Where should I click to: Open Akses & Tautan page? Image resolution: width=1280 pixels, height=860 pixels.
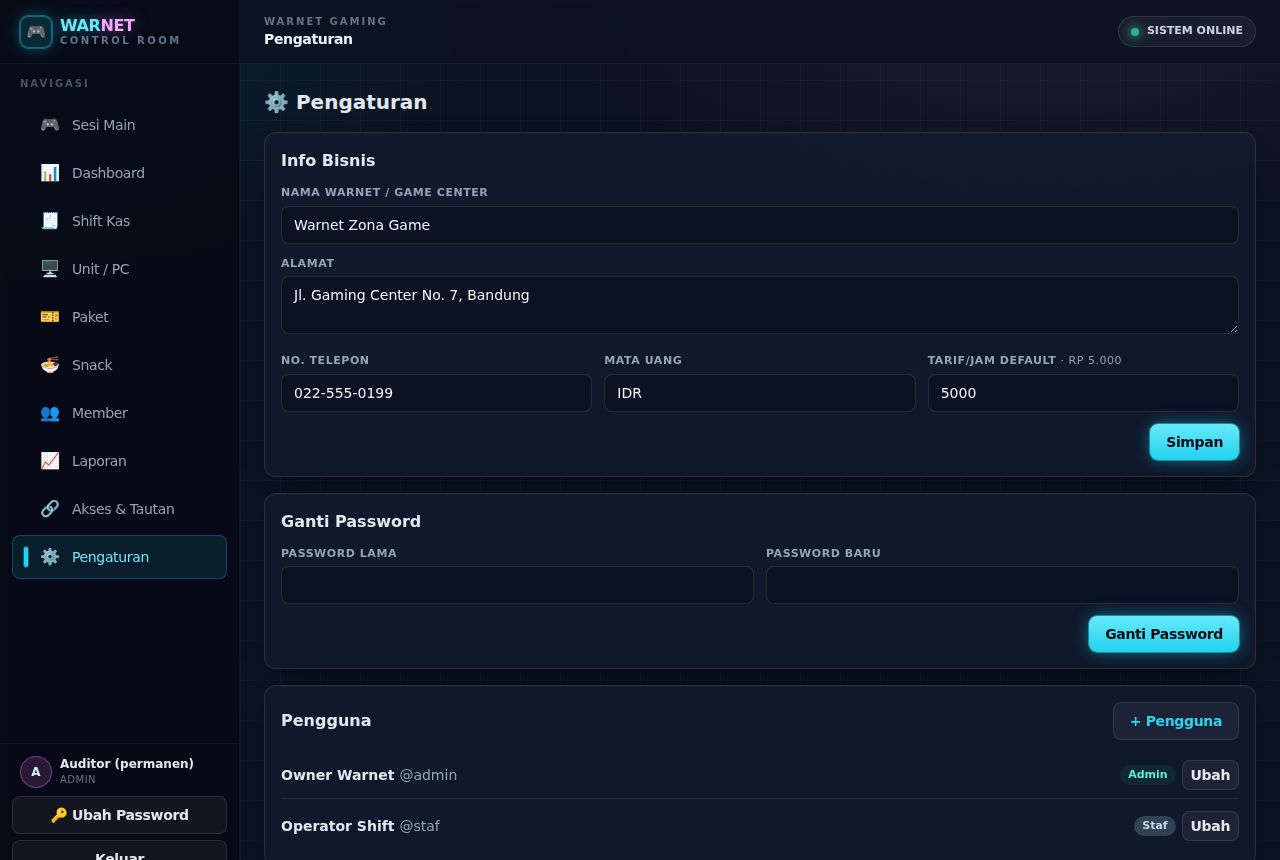click(x=119, y=509)
